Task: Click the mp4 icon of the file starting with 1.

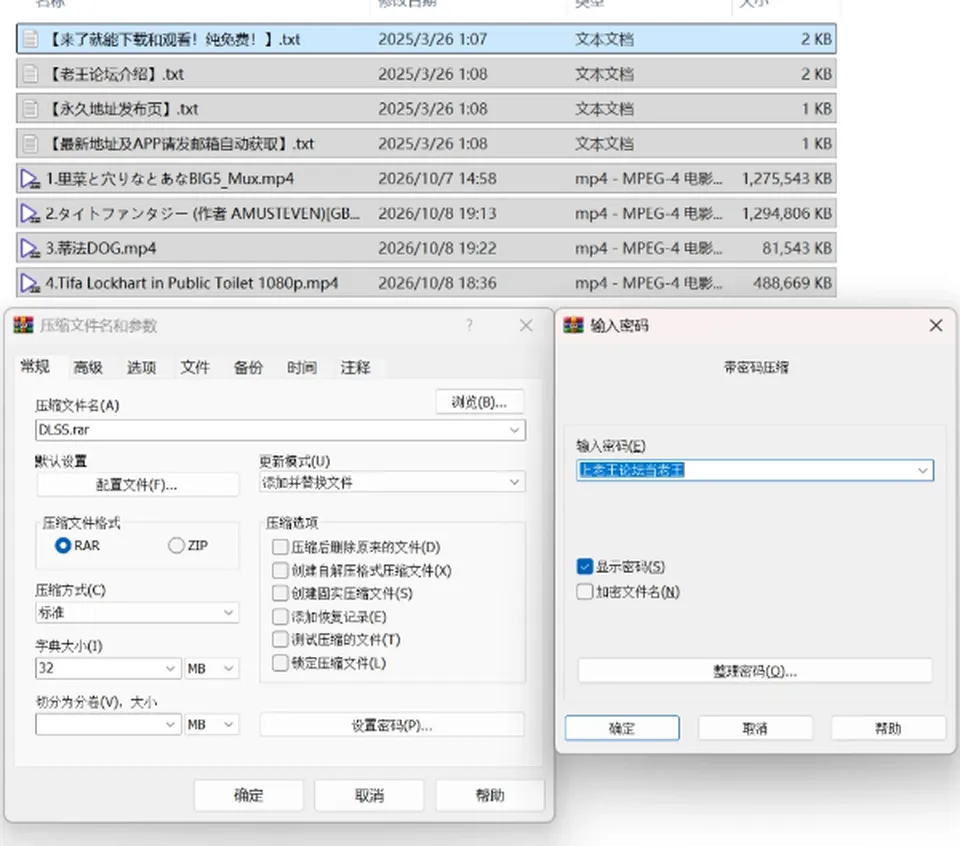Action: click(x=29, y=179)
